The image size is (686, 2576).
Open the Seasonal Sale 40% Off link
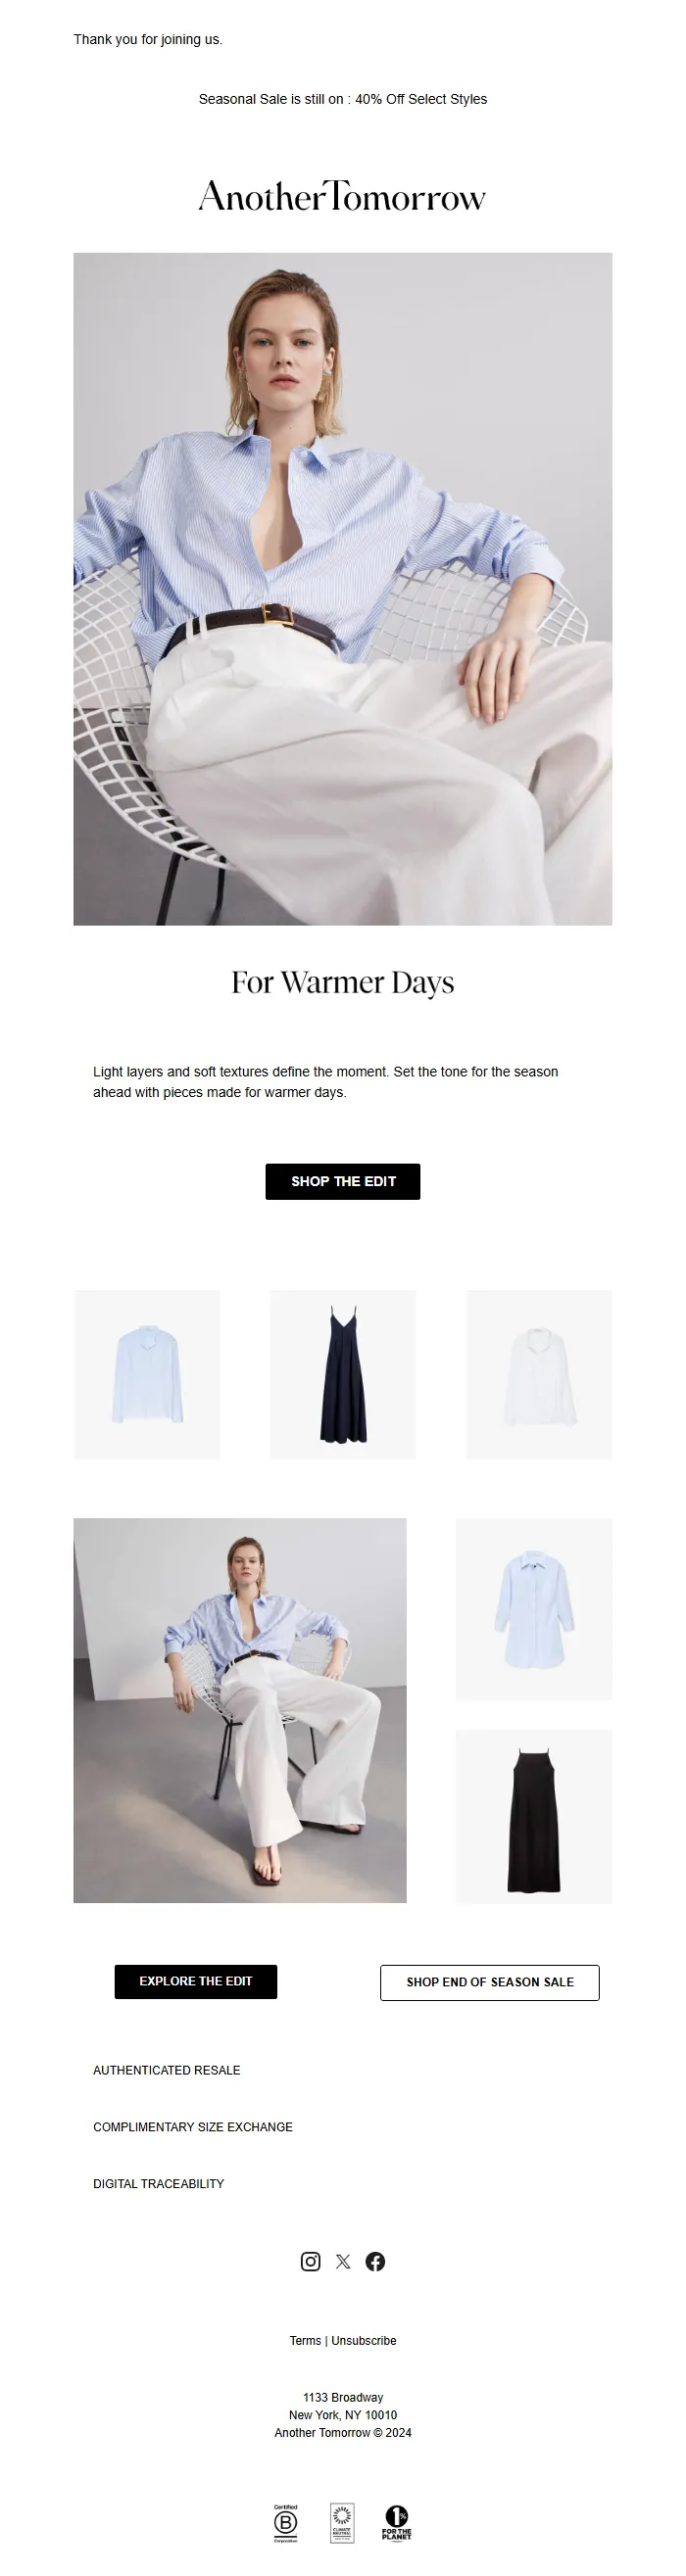click(x=343, y=99)
